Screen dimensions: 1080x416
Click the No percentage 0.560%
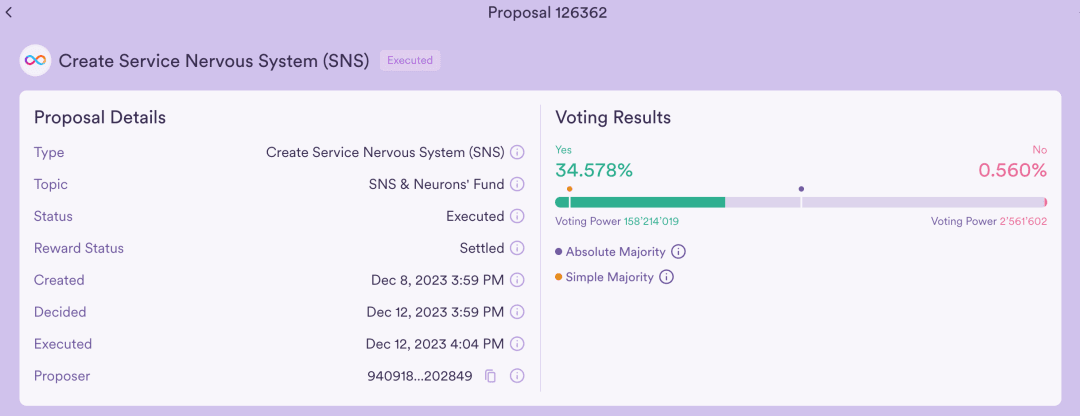(1012, 170)
